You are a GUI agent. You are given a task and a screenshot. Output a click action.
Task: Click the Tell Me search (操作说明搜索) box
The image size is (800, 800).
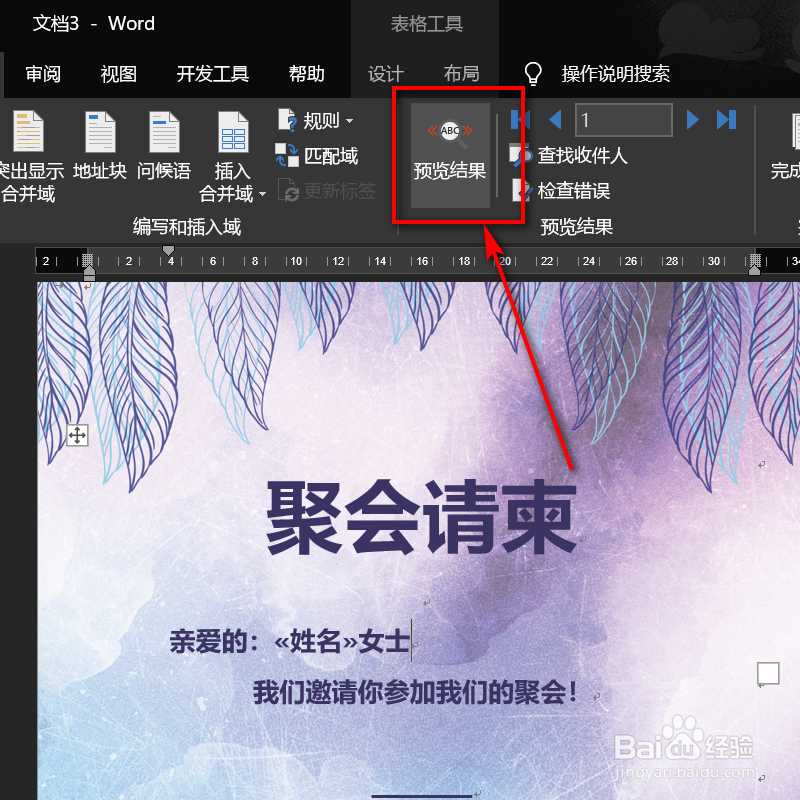615,74
